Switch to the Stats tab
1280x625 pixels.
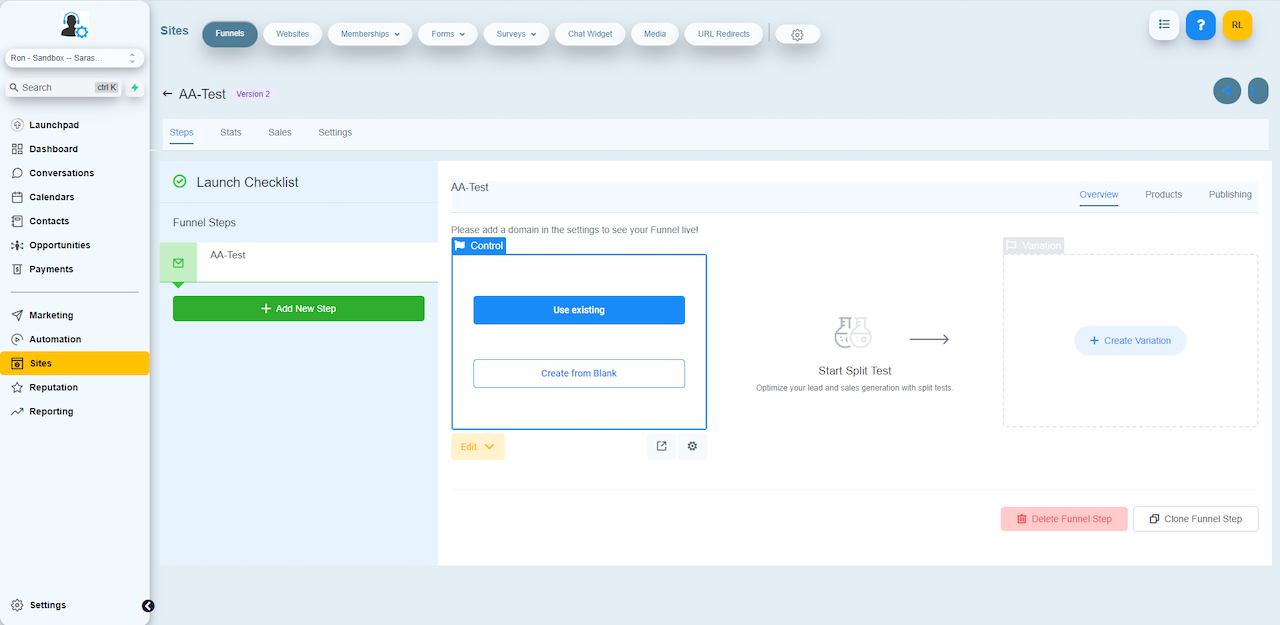pyautogui.click(x=231, y=132)
